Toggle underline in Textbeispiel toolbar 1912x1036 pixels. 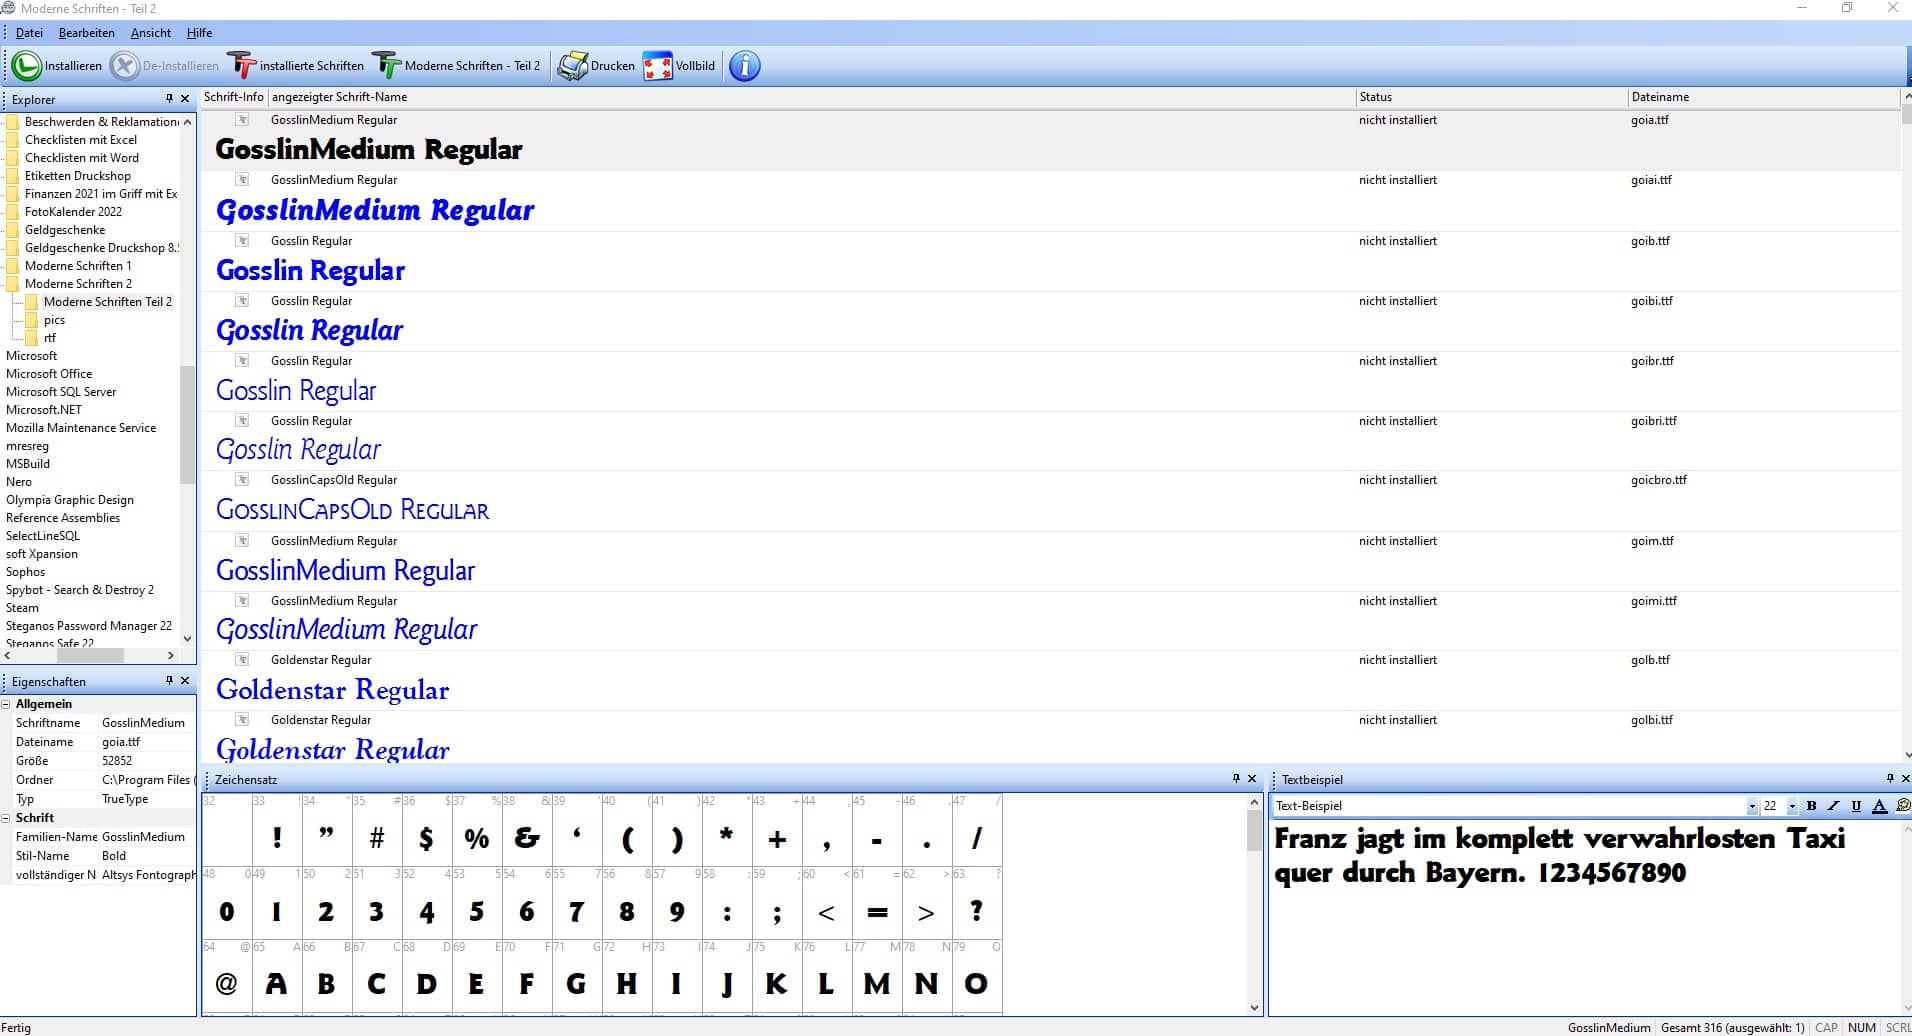[x=1856, y=806]
